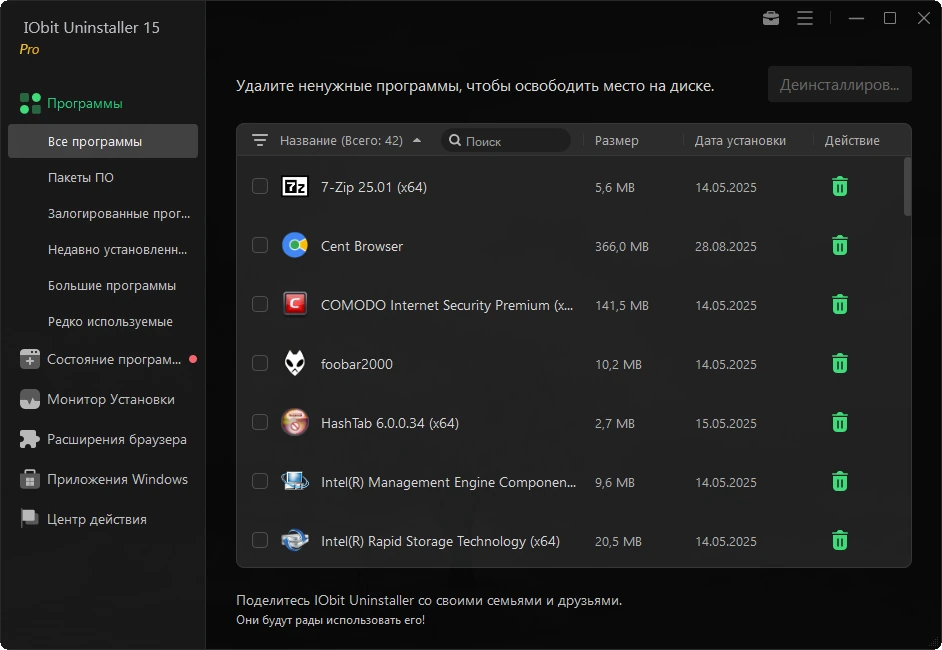The width and height of the screenshot is (942, 650).
Task: Click HashTab 6.0.0.34 (x64) name
Action: pos(390,423)
